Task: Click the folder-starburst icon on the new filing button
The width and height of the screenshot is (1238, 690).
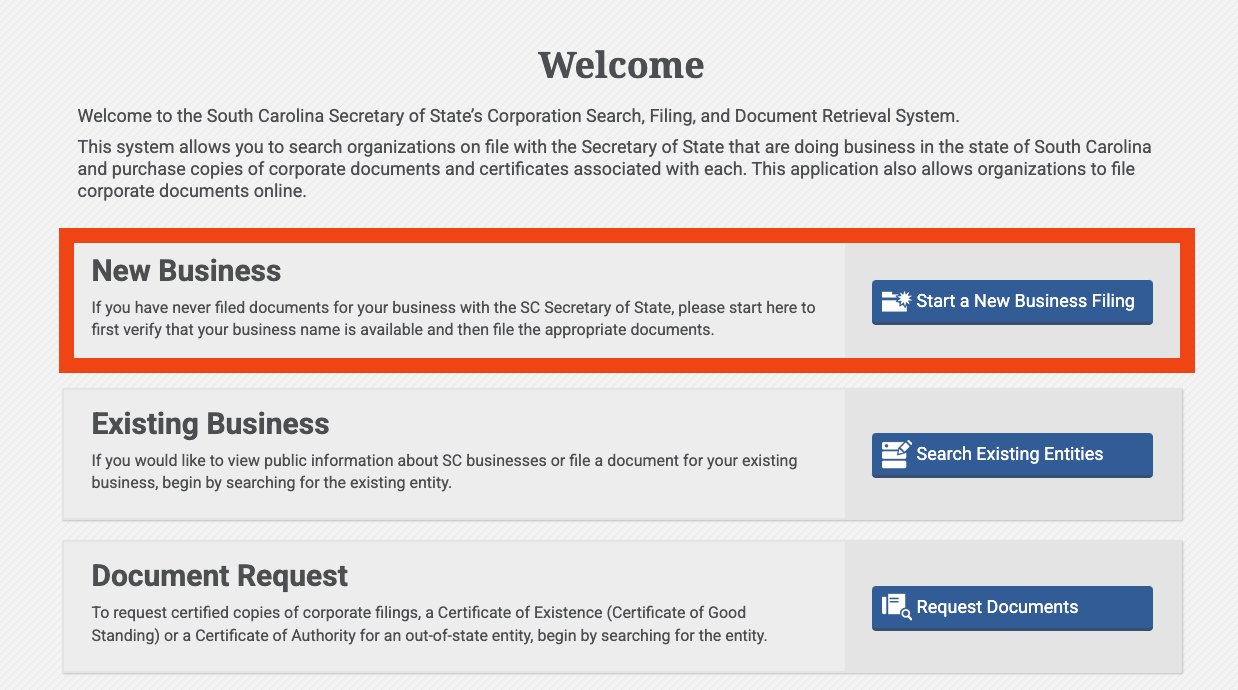Action: pos(895,301)
